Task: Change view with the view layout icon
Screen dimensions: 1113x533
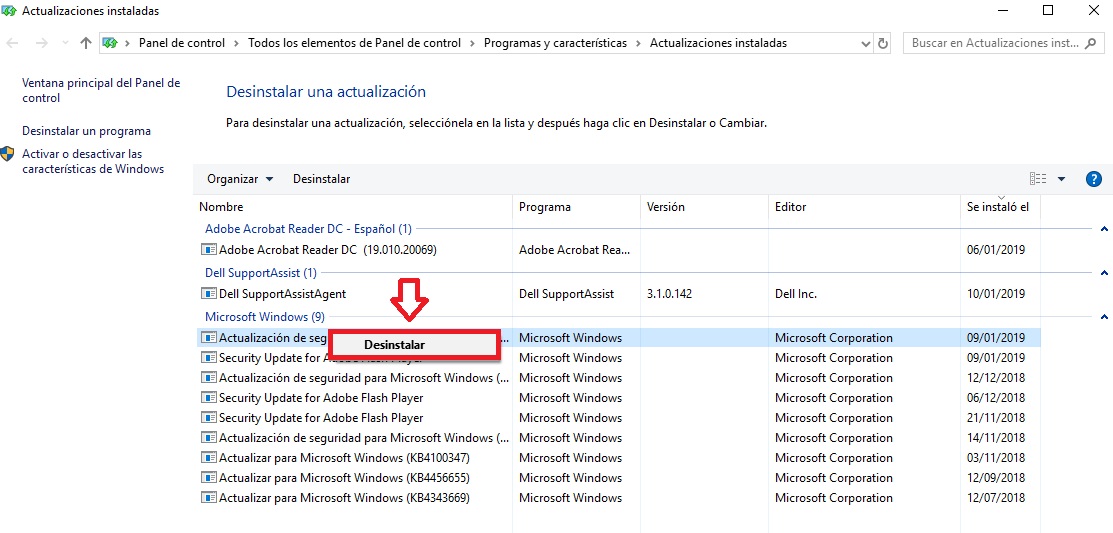Action: [x=1038, y=179]
